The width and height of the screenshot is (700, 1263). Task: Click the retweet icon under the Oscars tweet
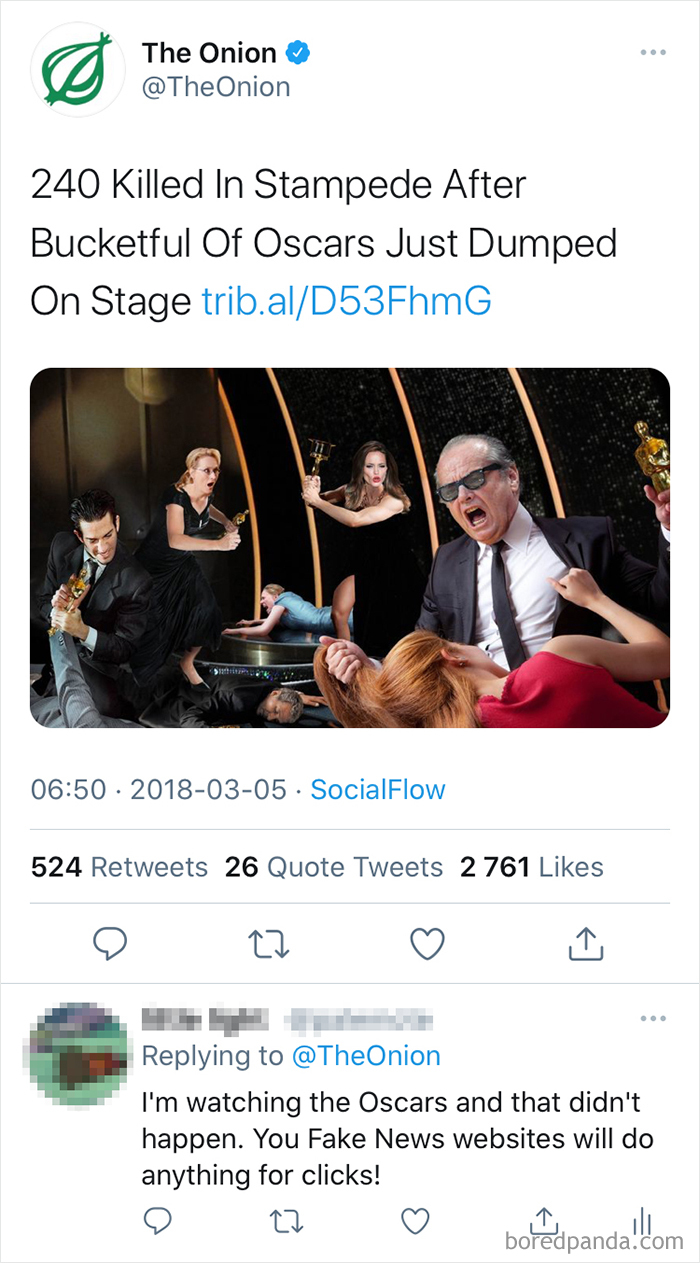[268, 943]
